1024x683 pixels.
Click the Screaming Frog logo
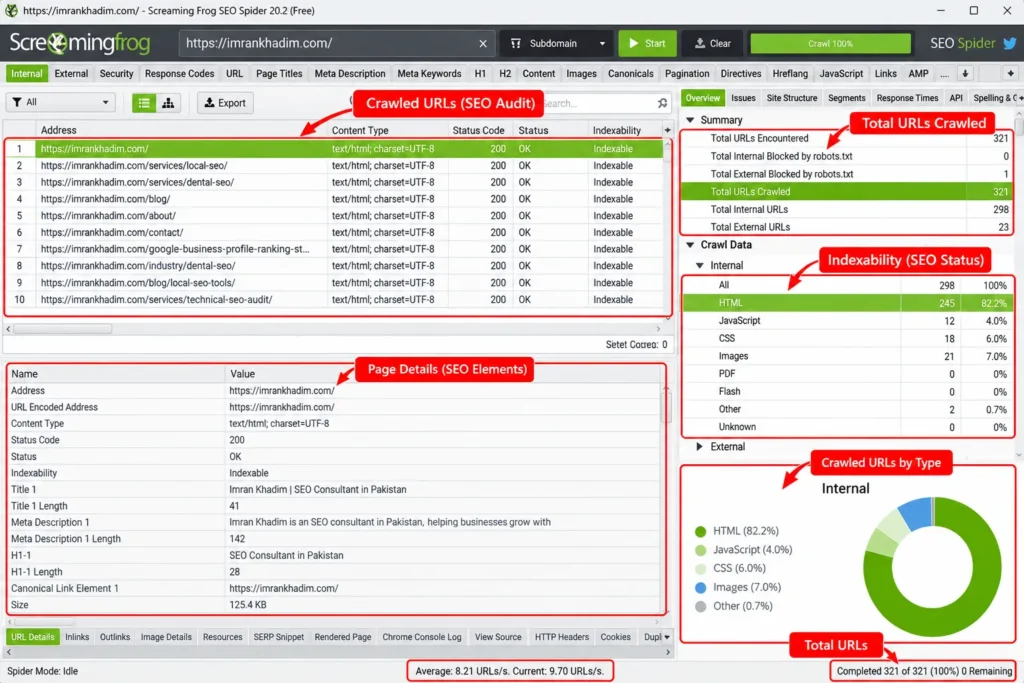coord(80,44)
